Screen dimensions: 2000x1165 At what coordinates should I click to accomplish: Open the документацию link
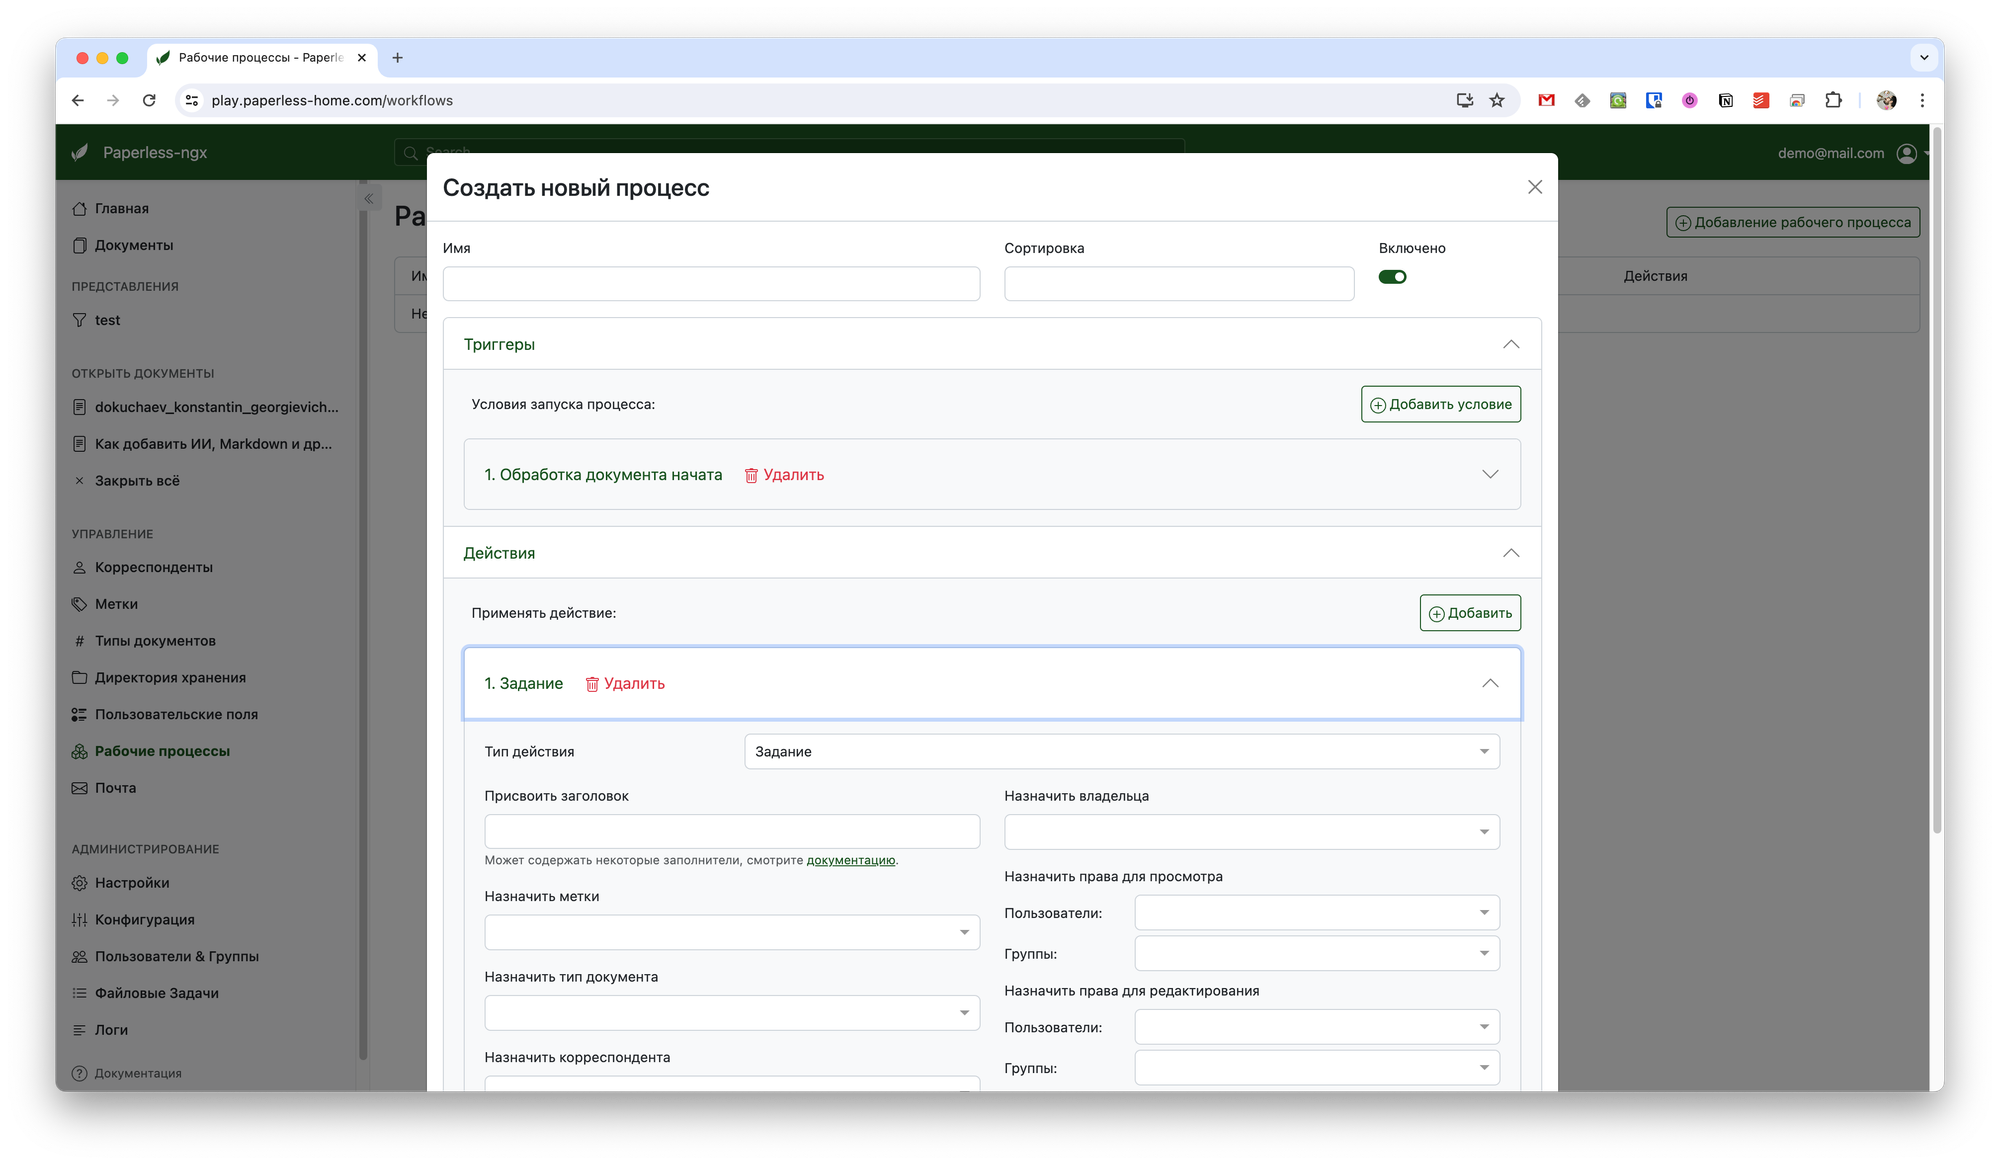coord(850,860)
